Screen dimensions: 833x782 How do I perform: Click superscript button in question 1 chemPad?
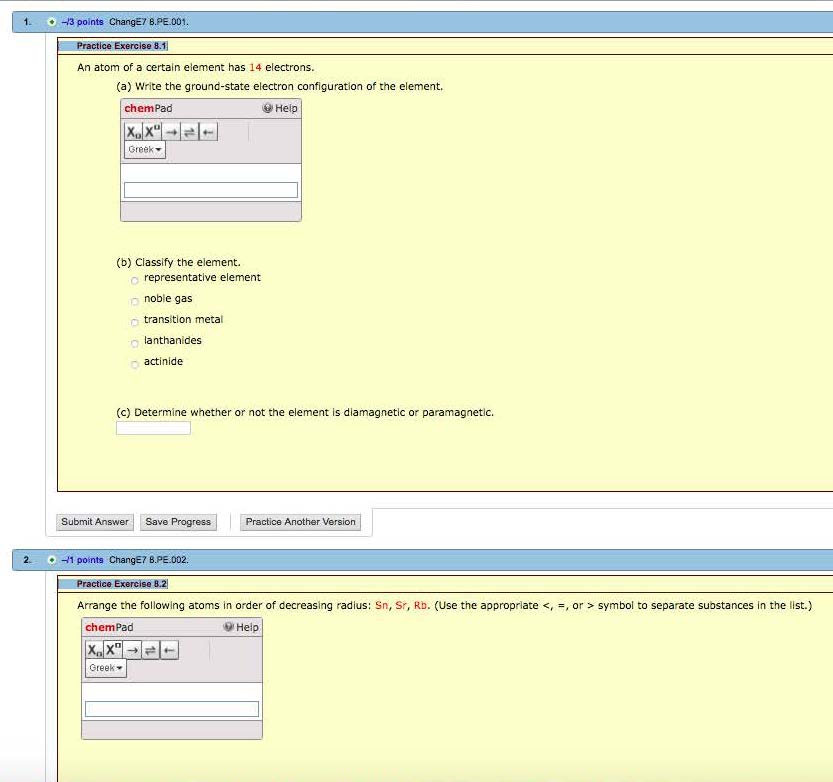click(x=152, y=132)
